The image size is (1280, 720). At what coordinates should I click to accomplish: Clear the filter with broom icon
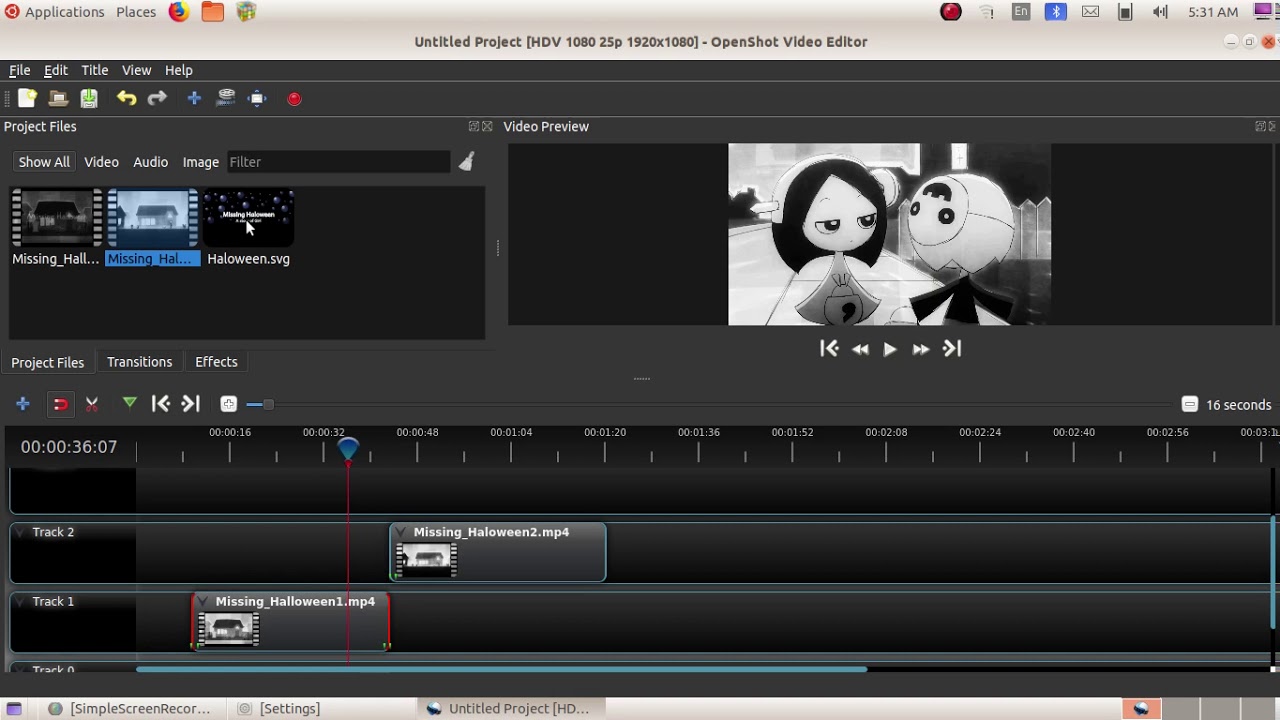click(x=467, y=161)
